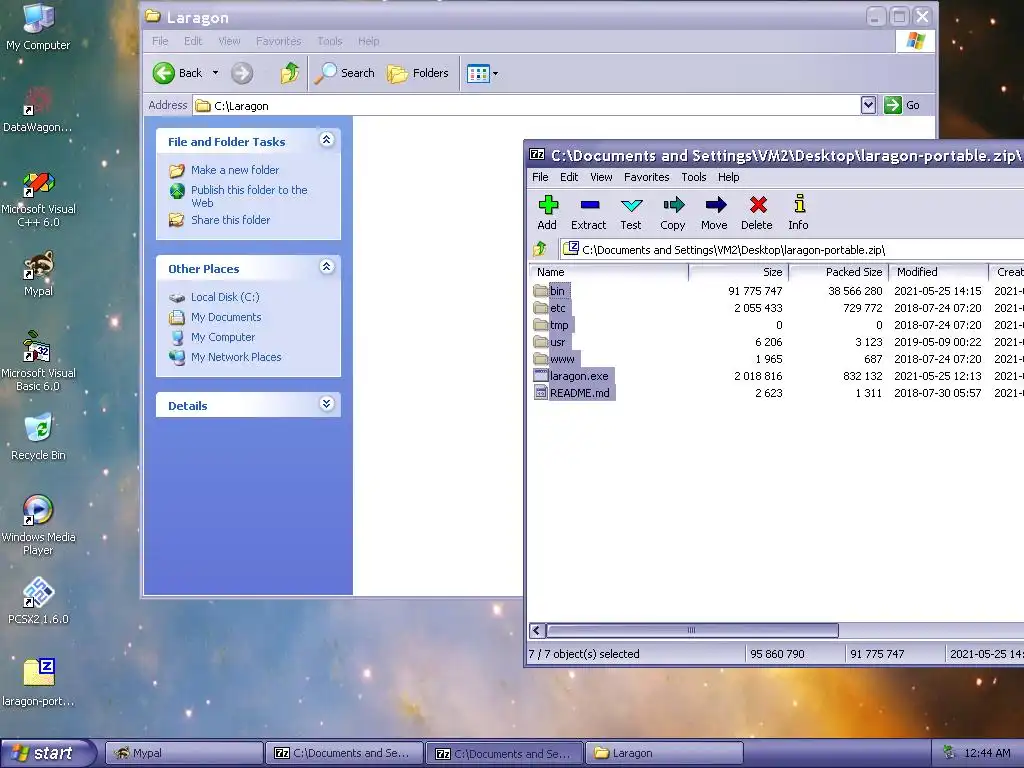1024x768 pixels.
Task: Toggle the Folders pane in Laragon window
Action: click(418, 73)
